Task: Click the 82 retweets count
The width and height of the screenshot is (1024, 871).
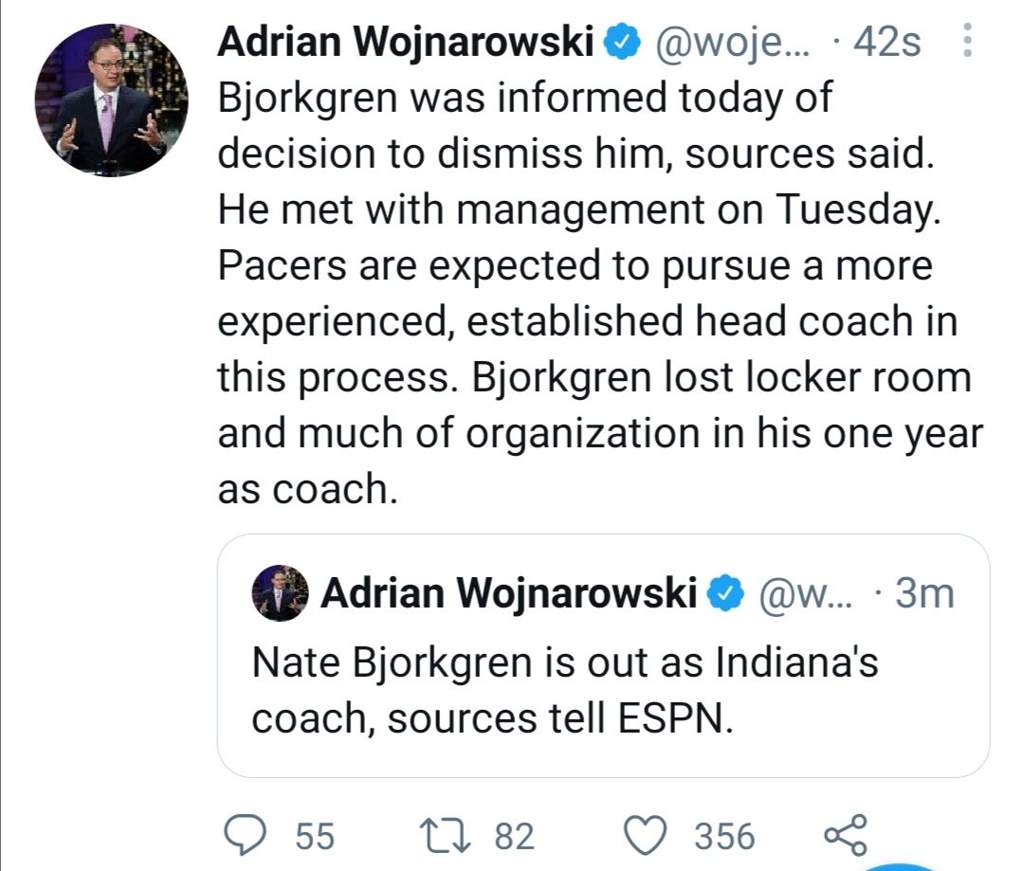Action: 515,837
